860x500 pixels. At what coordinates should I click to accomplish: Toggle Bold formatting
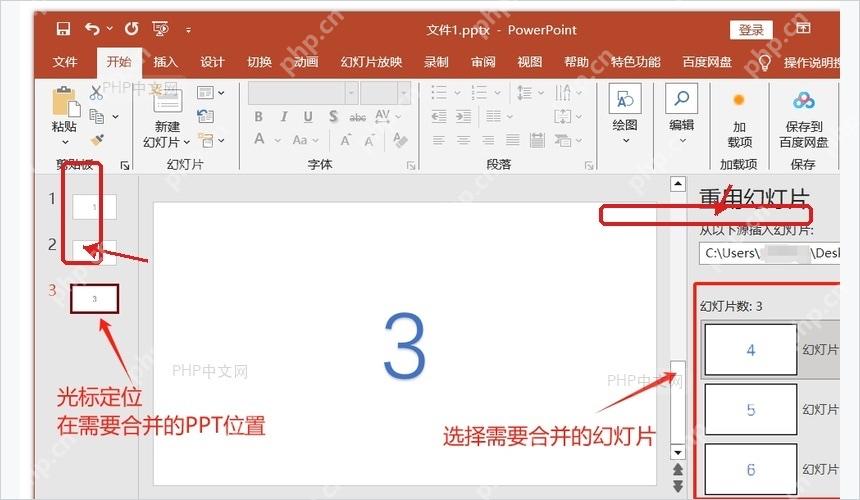tap(258, 117)
